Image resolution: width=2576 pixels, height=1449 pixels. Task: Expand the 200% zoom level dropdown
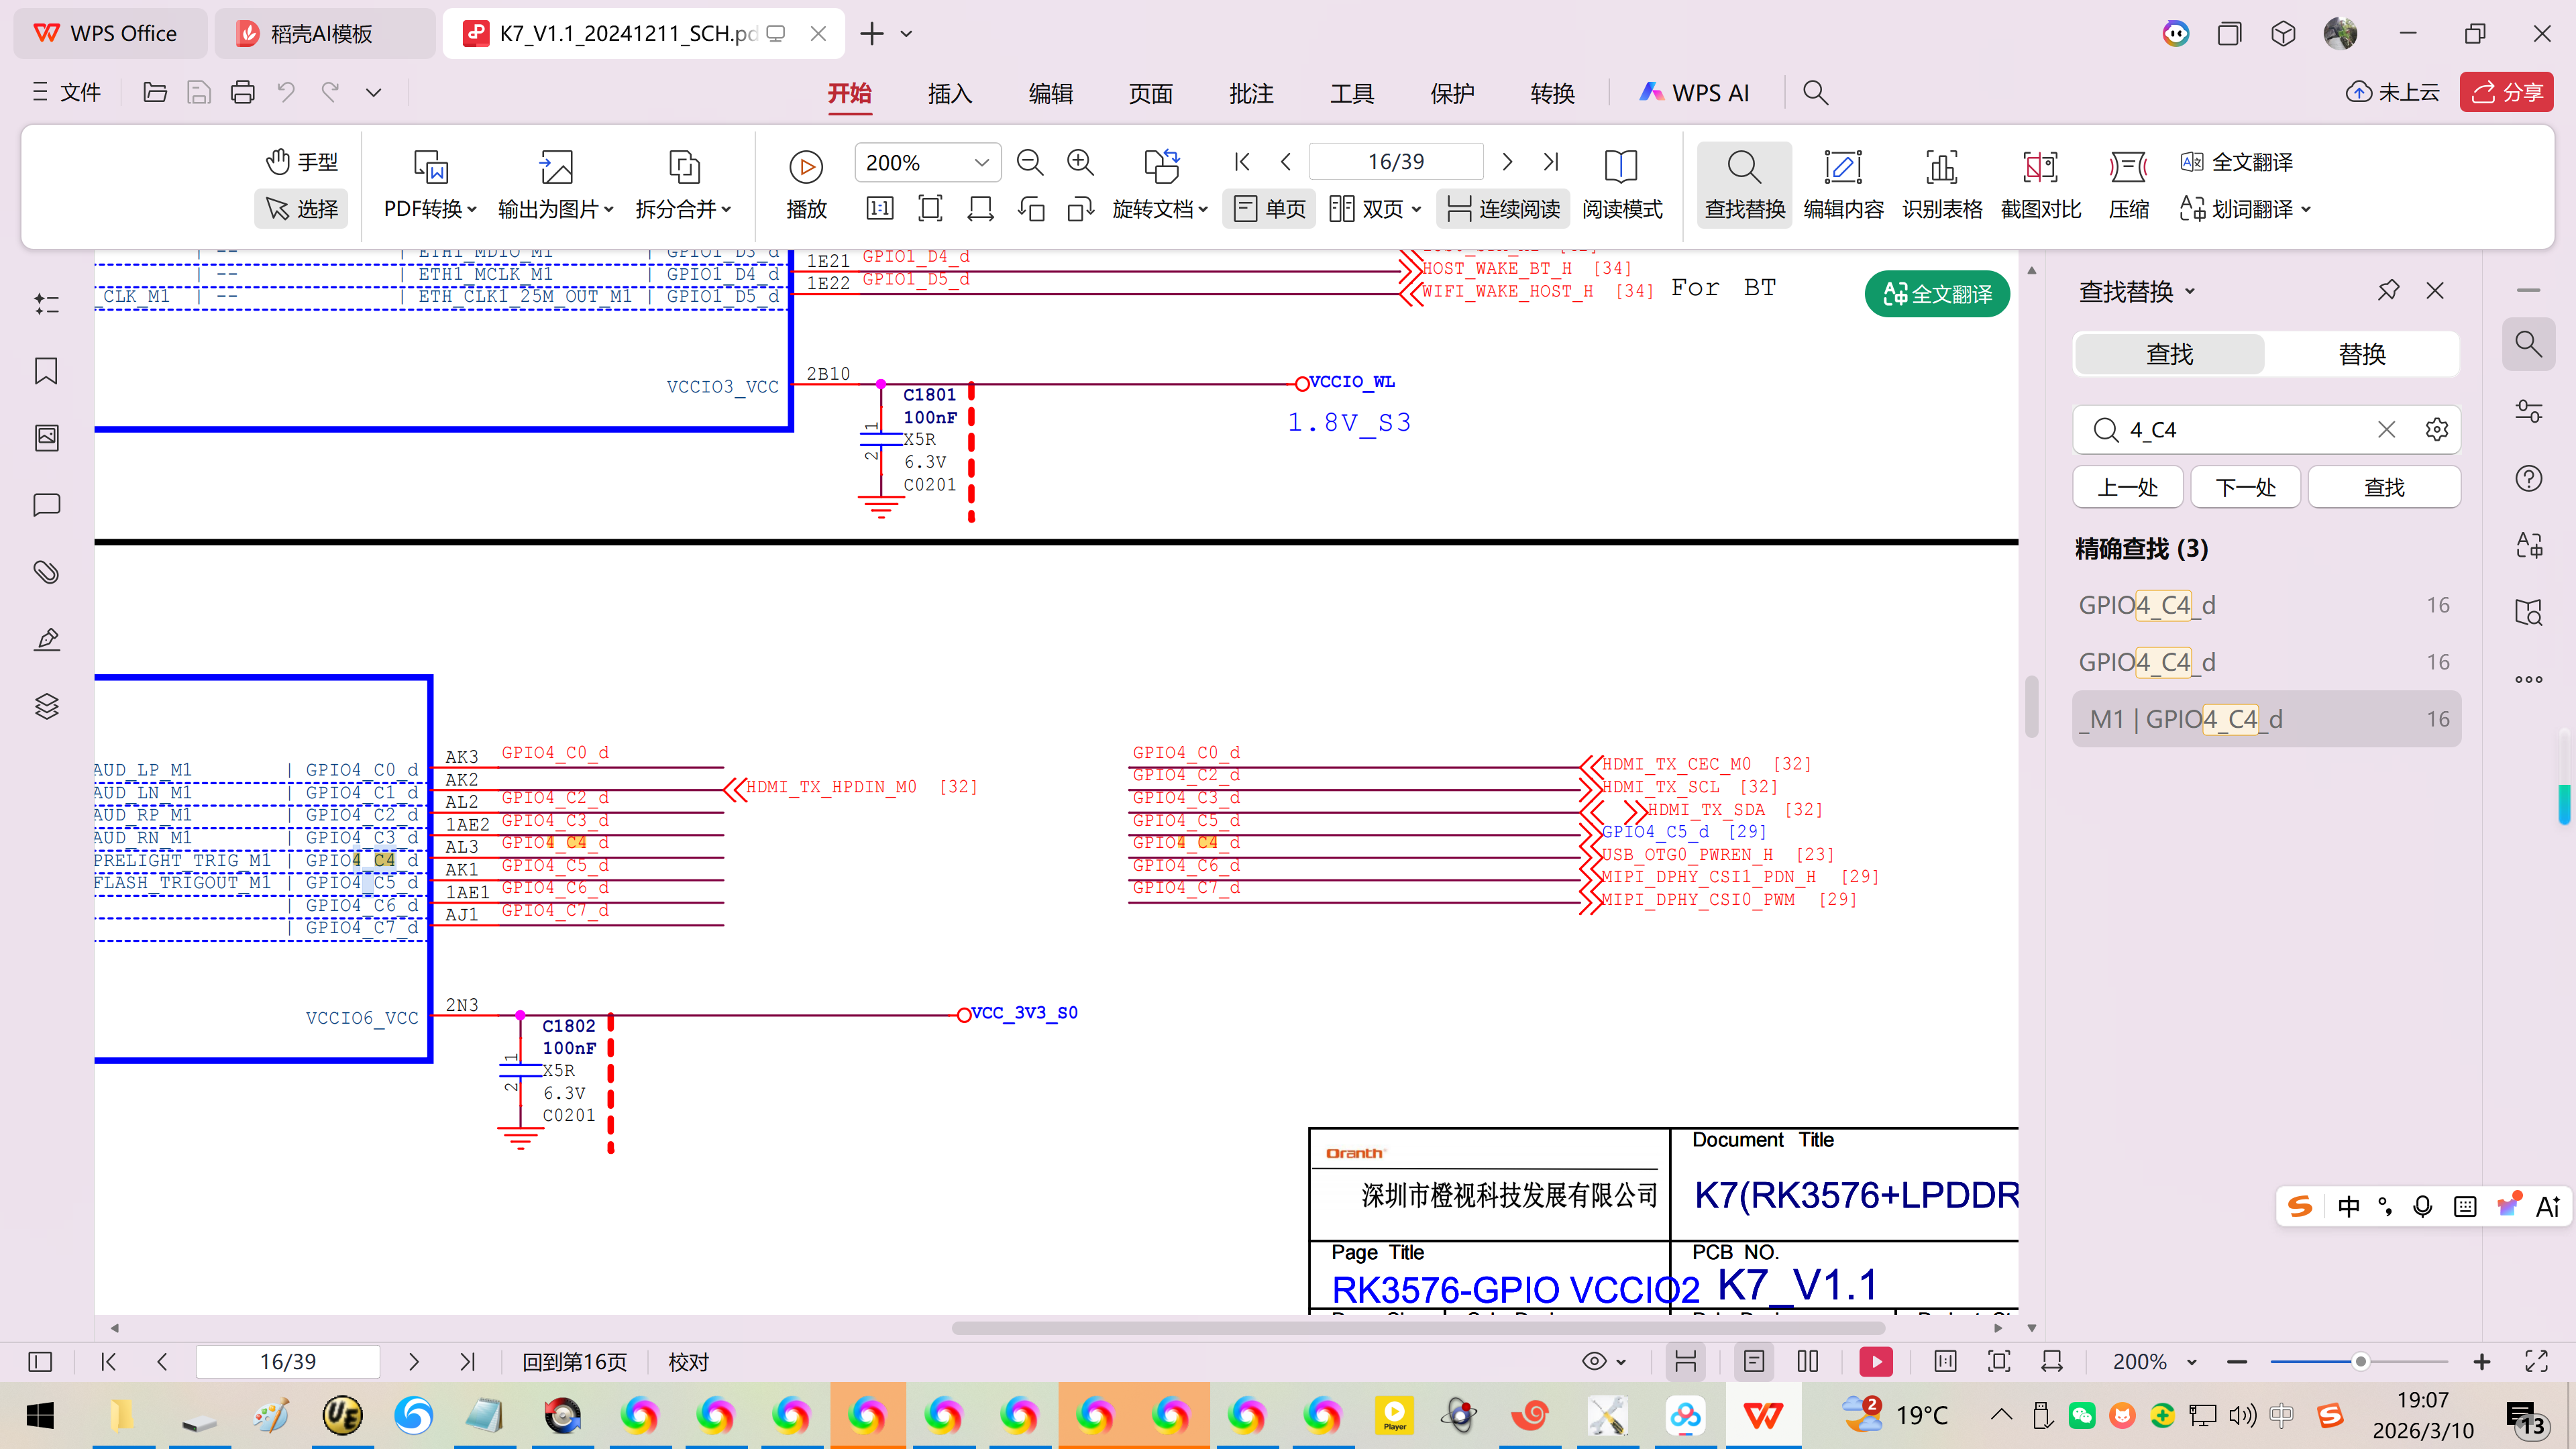[981, 163]
